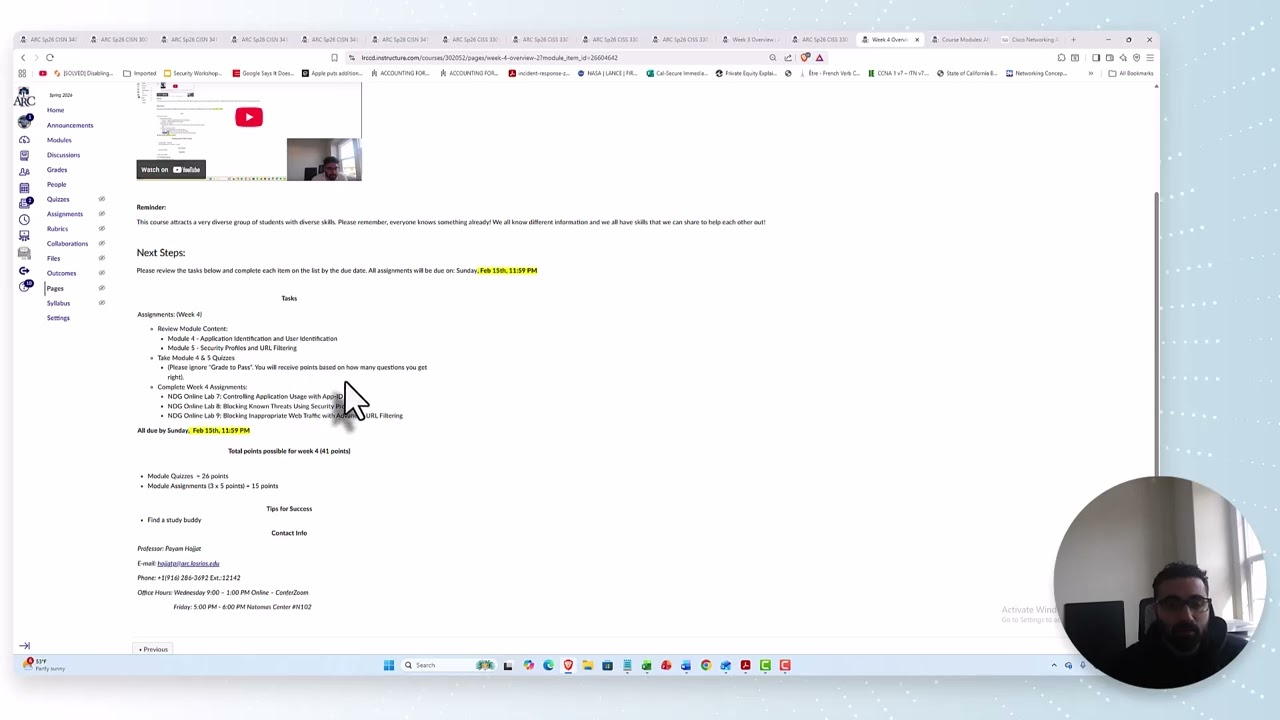Open People in course navigation

point(56,184)
